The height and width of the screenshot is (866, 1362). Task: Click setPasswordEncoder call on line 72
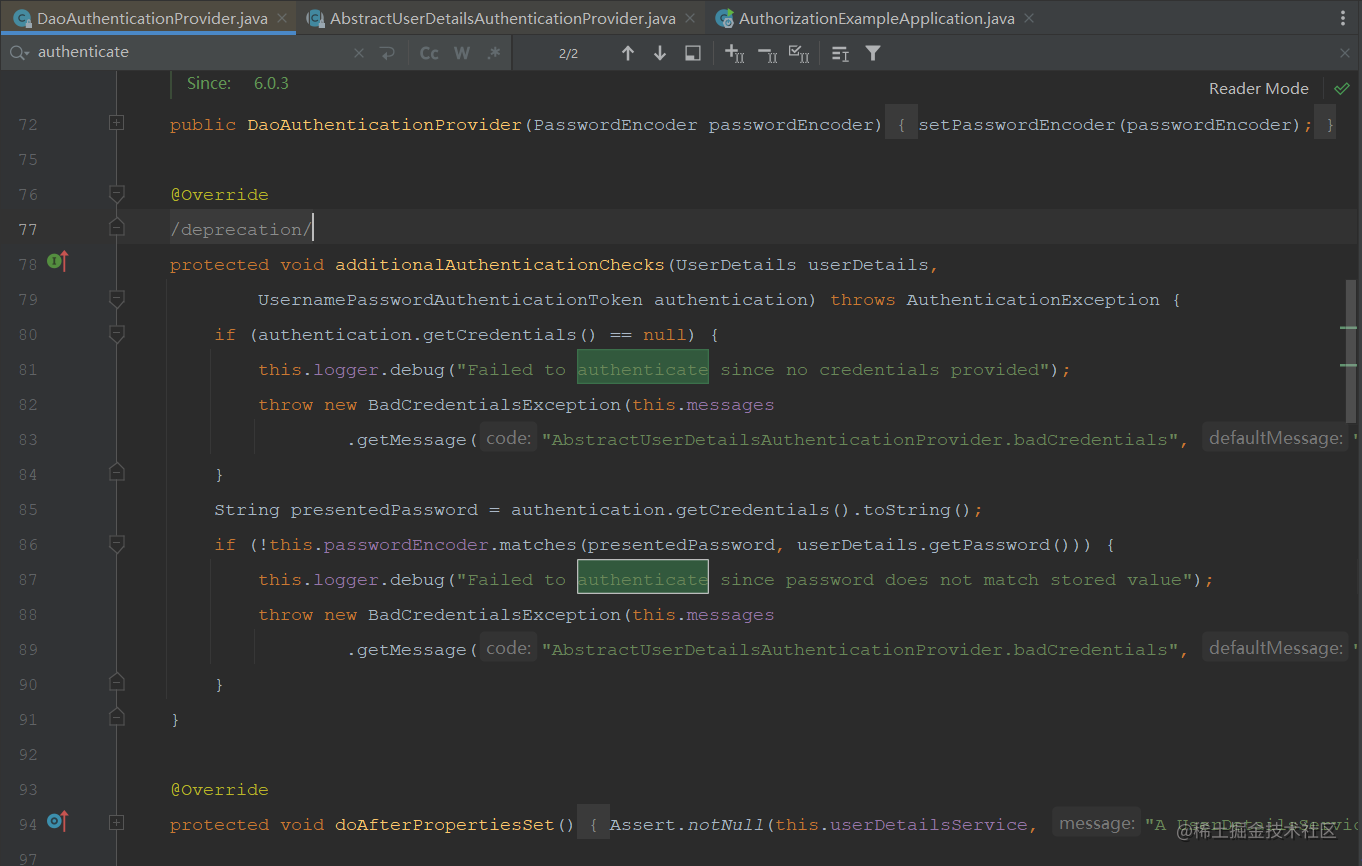pyautogui.click(x=1016, y=125)
